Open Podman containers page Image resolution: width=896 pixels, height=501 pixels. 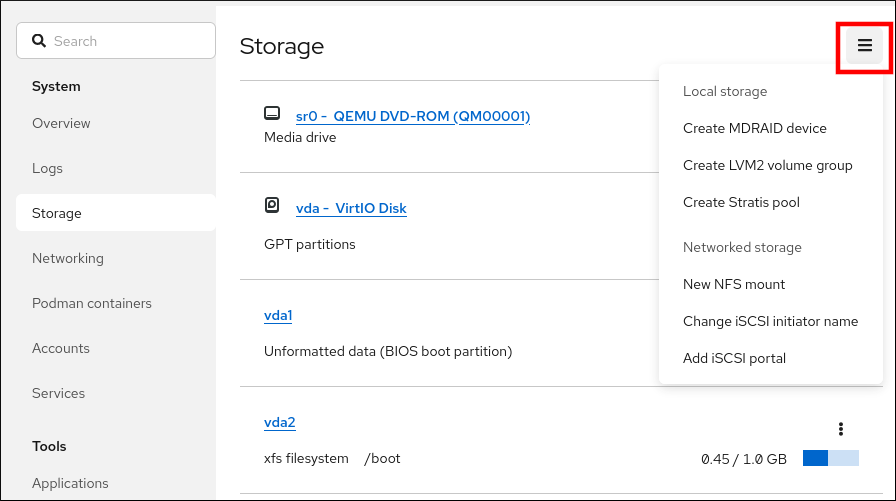click(92, 303)
